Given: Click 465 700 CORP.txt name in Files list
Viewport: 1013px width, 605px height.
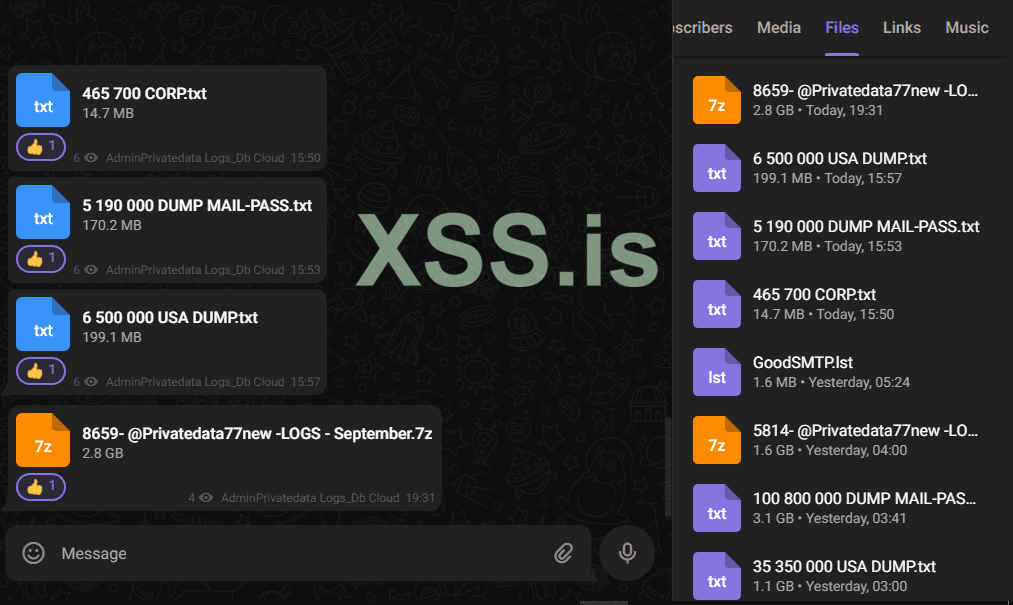Looking at the screenshot, I should pyautogui.click(x=814, y=294).
